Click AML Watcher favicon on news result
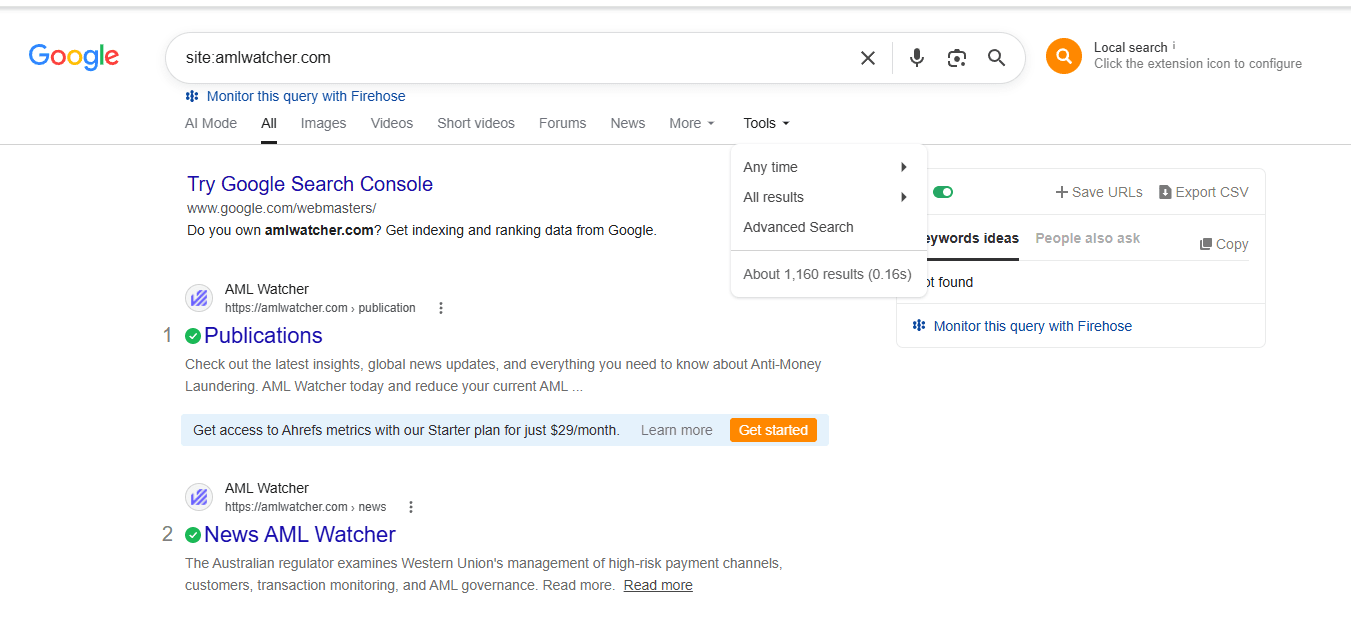This screenshot has width=1351, height=631. pyautogui.click(x=199, y=497)
